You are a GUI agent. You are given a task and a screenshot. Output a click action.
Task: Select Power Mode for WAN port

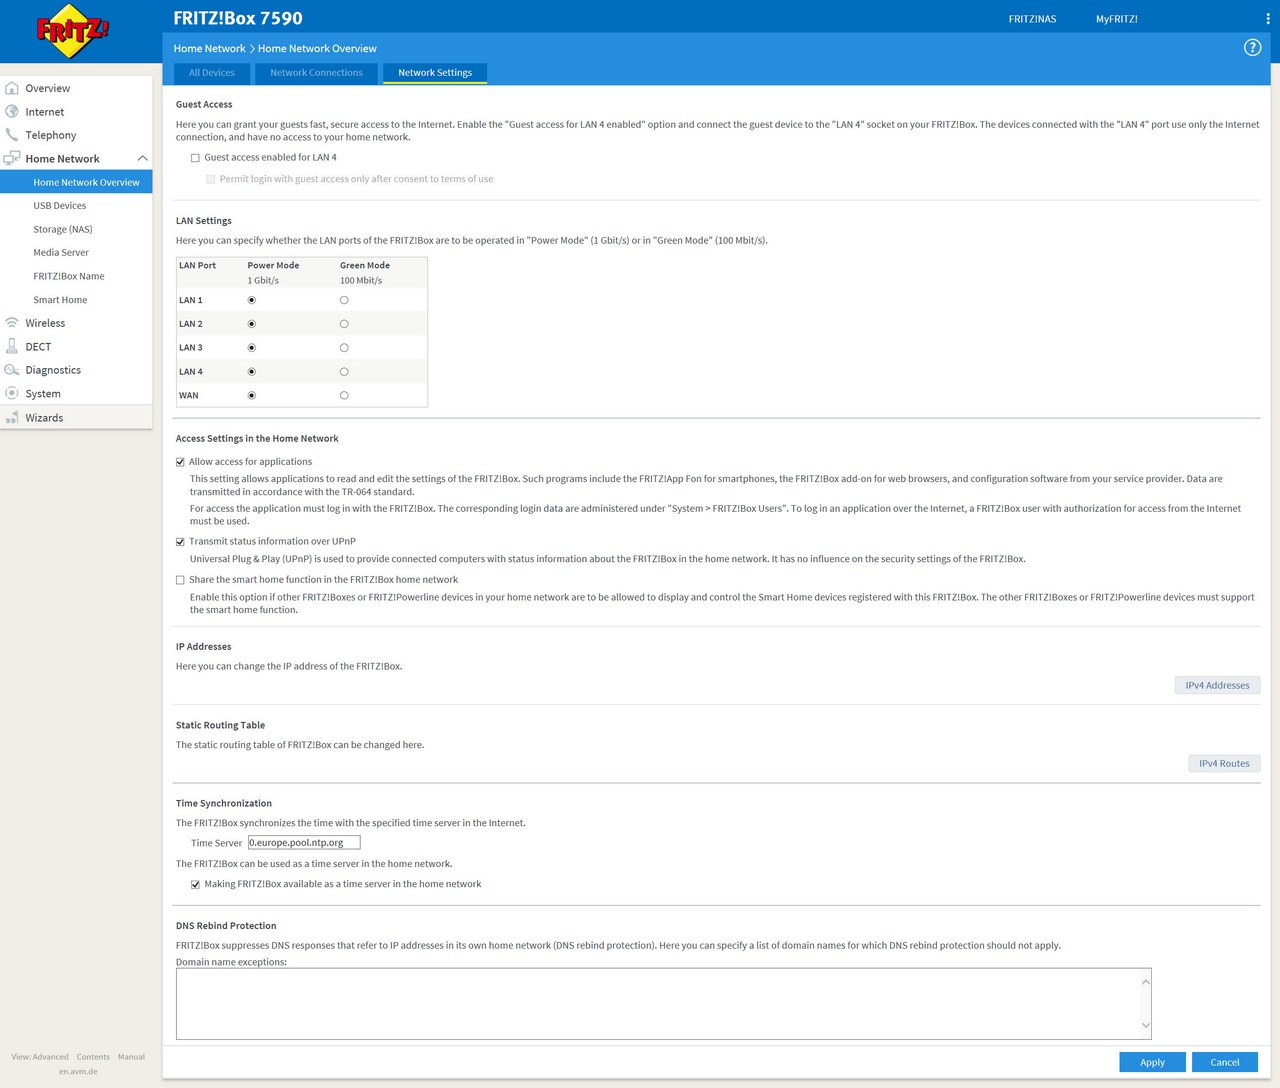tap(252, 396)
